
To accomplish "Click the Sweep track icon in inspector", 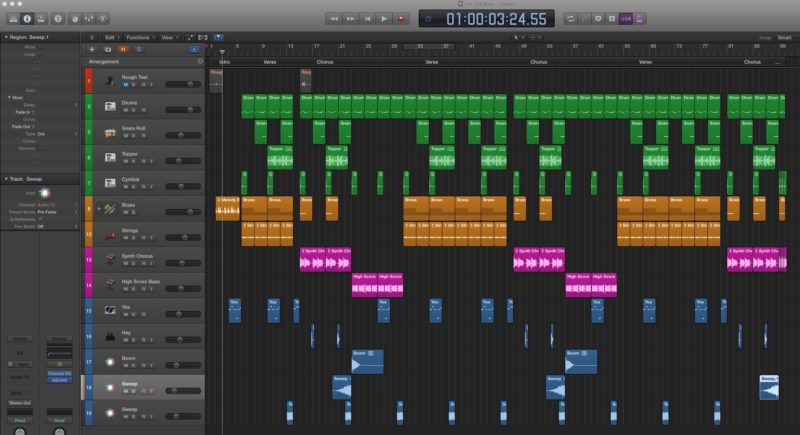I will point(44,193).
